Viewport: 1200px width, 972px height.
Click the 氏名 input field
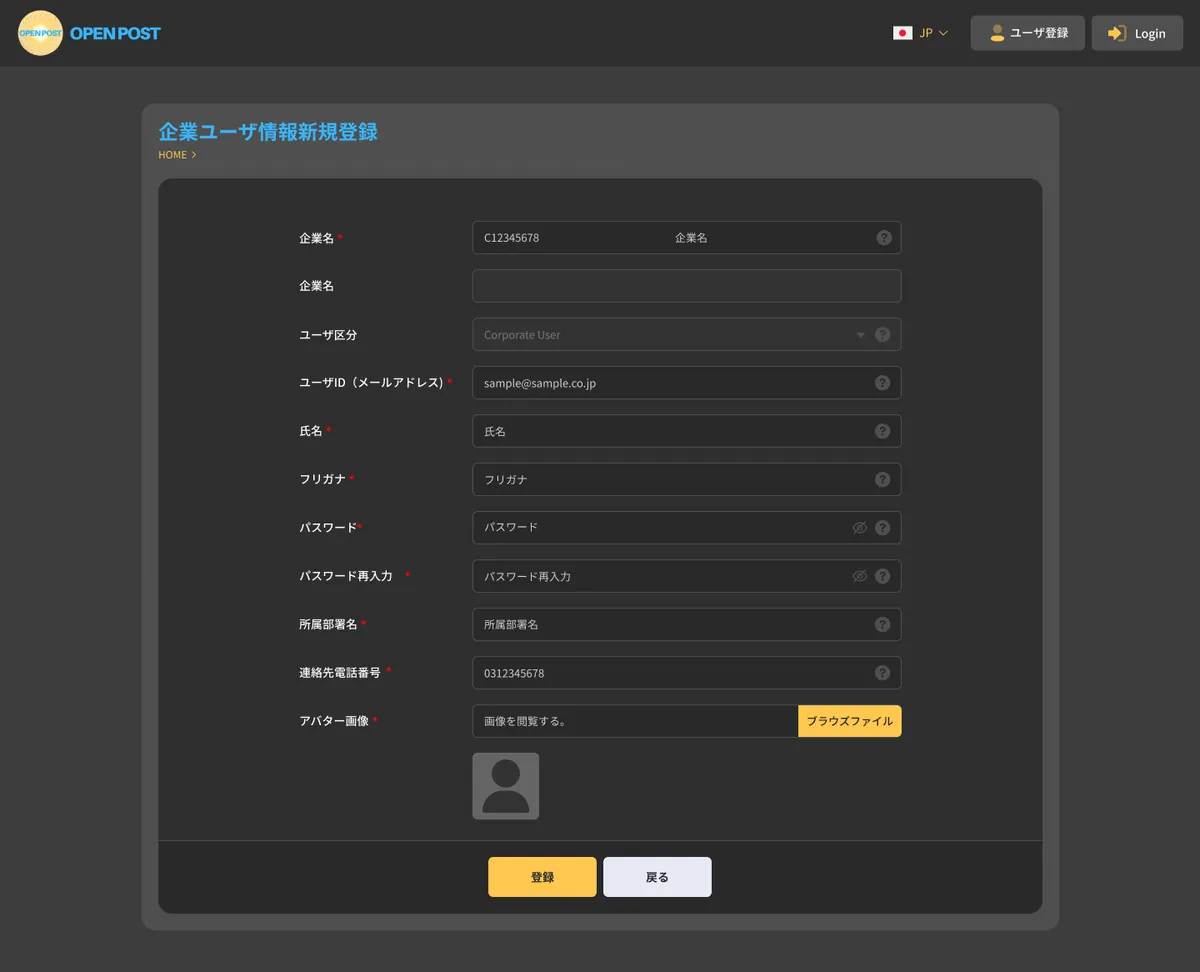[687, 431]
